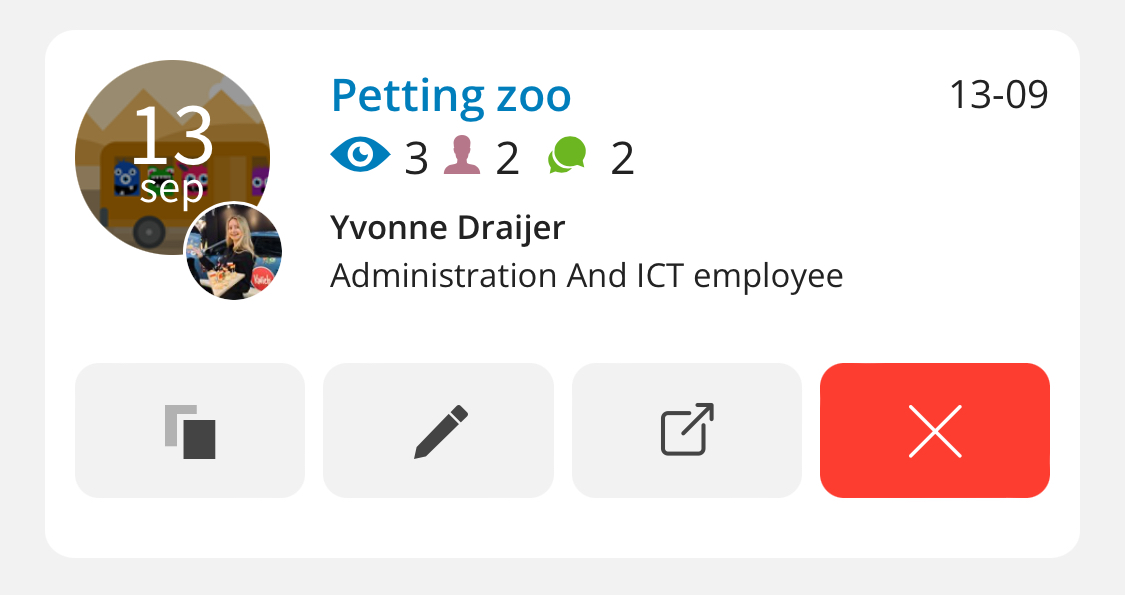Click the large 13 day number

coord(172,136)
